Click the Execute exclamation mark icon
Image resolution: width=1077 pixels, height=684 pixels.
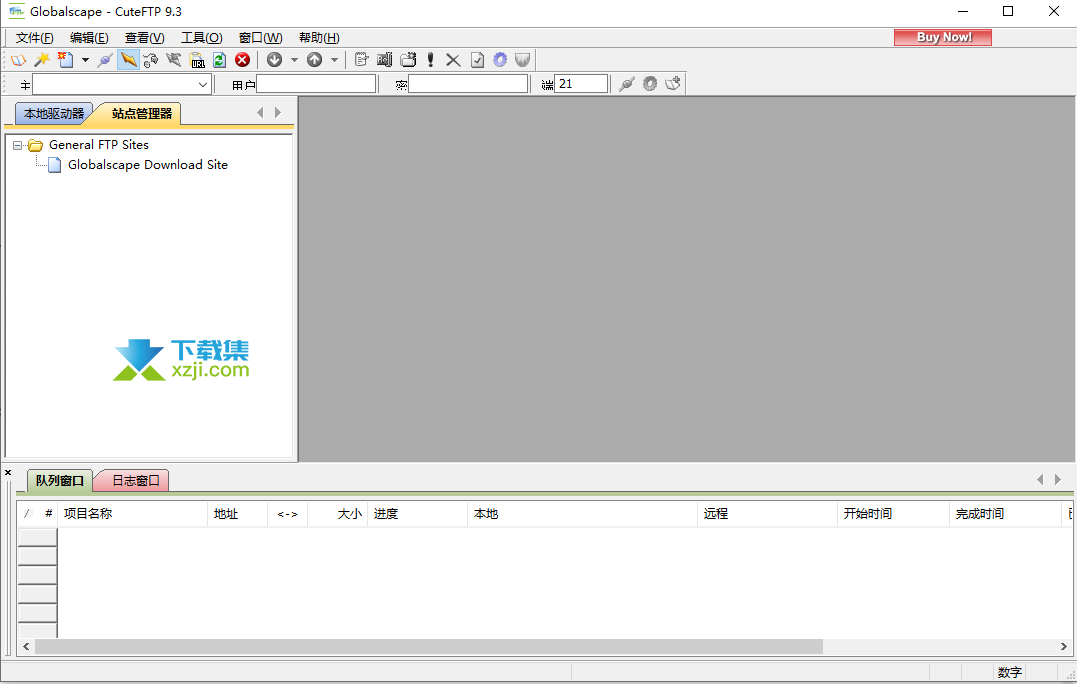point(431,60)
